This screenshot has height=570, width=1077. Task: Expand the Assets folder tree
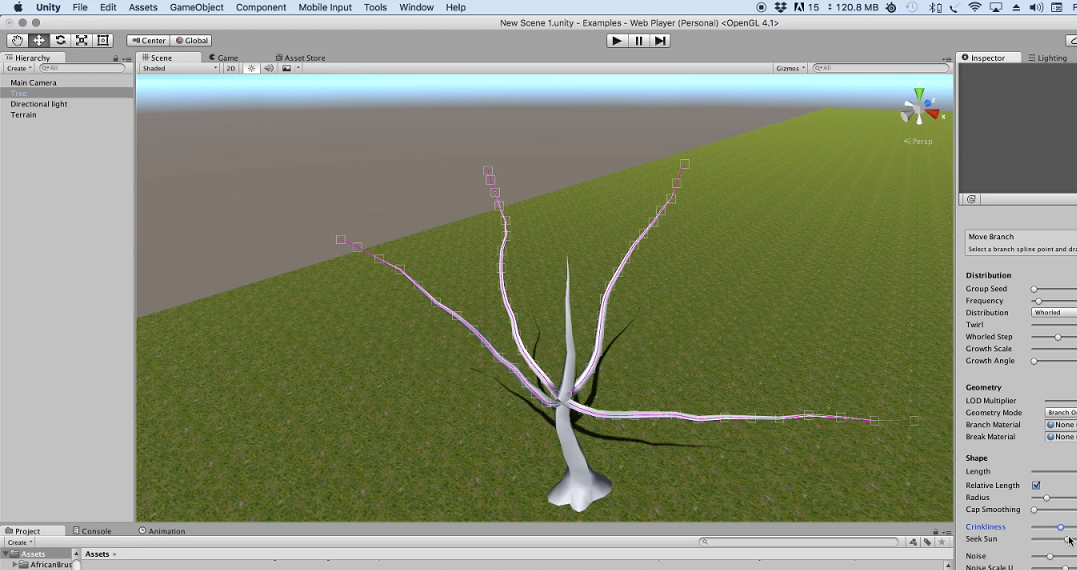point(6,554)
